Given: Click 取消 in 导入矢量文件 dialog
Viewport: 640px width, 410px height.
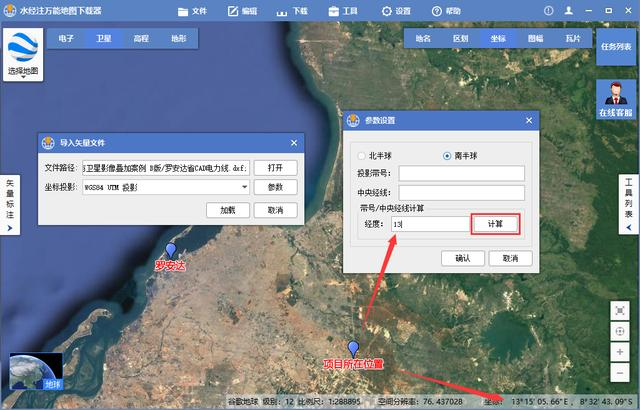Looking at the screenshot, I should click(276, 211).
